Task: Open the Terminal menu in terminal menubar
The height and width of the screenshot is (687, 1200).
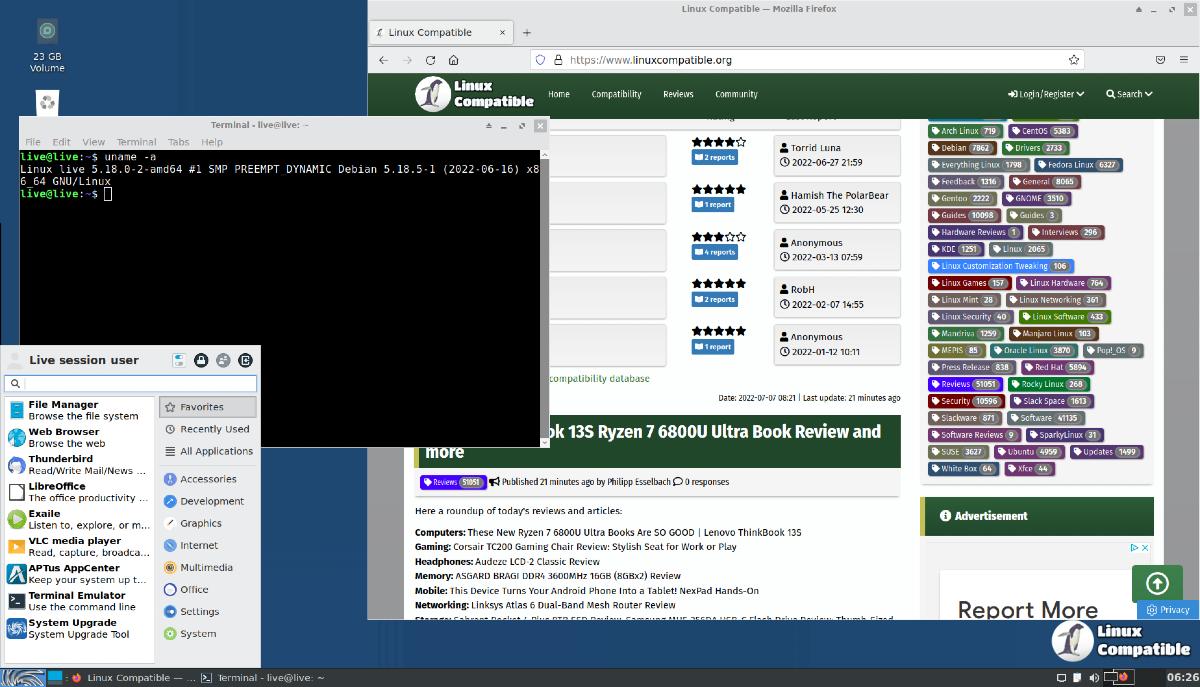Action: click(136, 142)
